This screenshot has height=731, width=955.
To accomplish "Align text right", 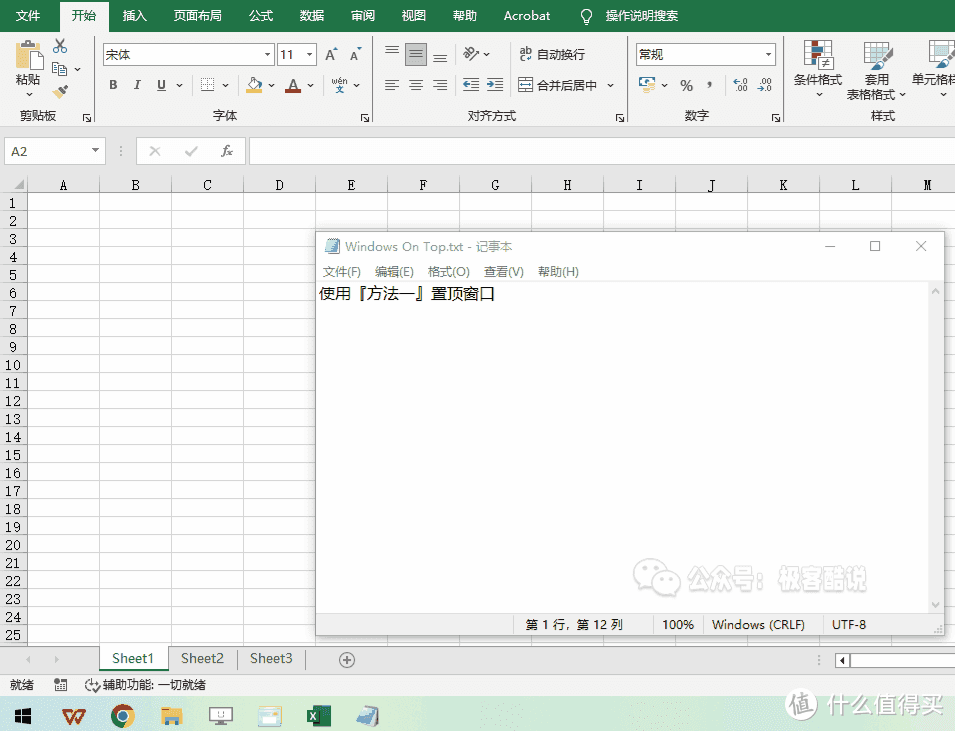I will (440, 85).
